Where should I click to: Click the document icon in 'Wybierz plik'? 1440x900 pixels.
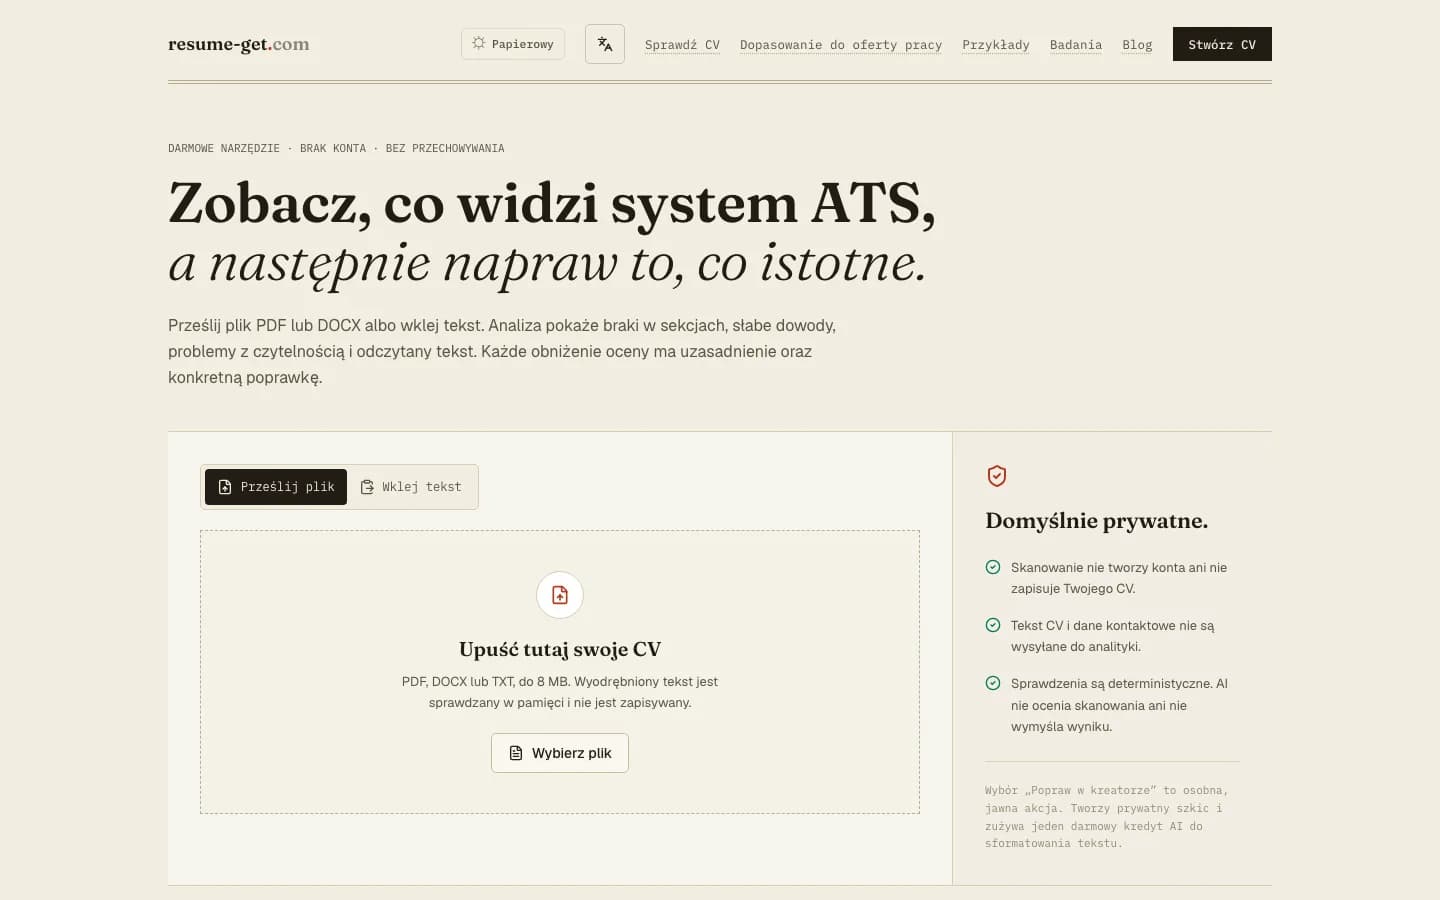coord(516,753)
